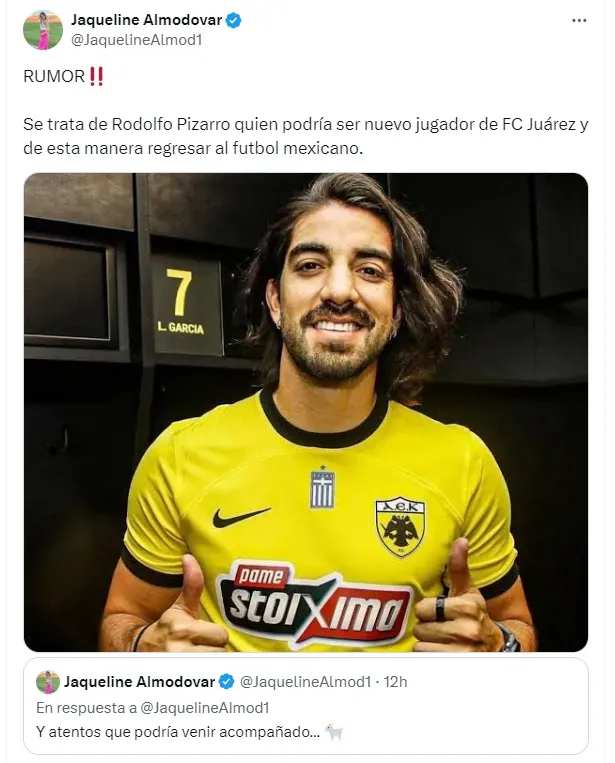Click Jaqueline Almodovar's profile avatar at top

(43, 30)
